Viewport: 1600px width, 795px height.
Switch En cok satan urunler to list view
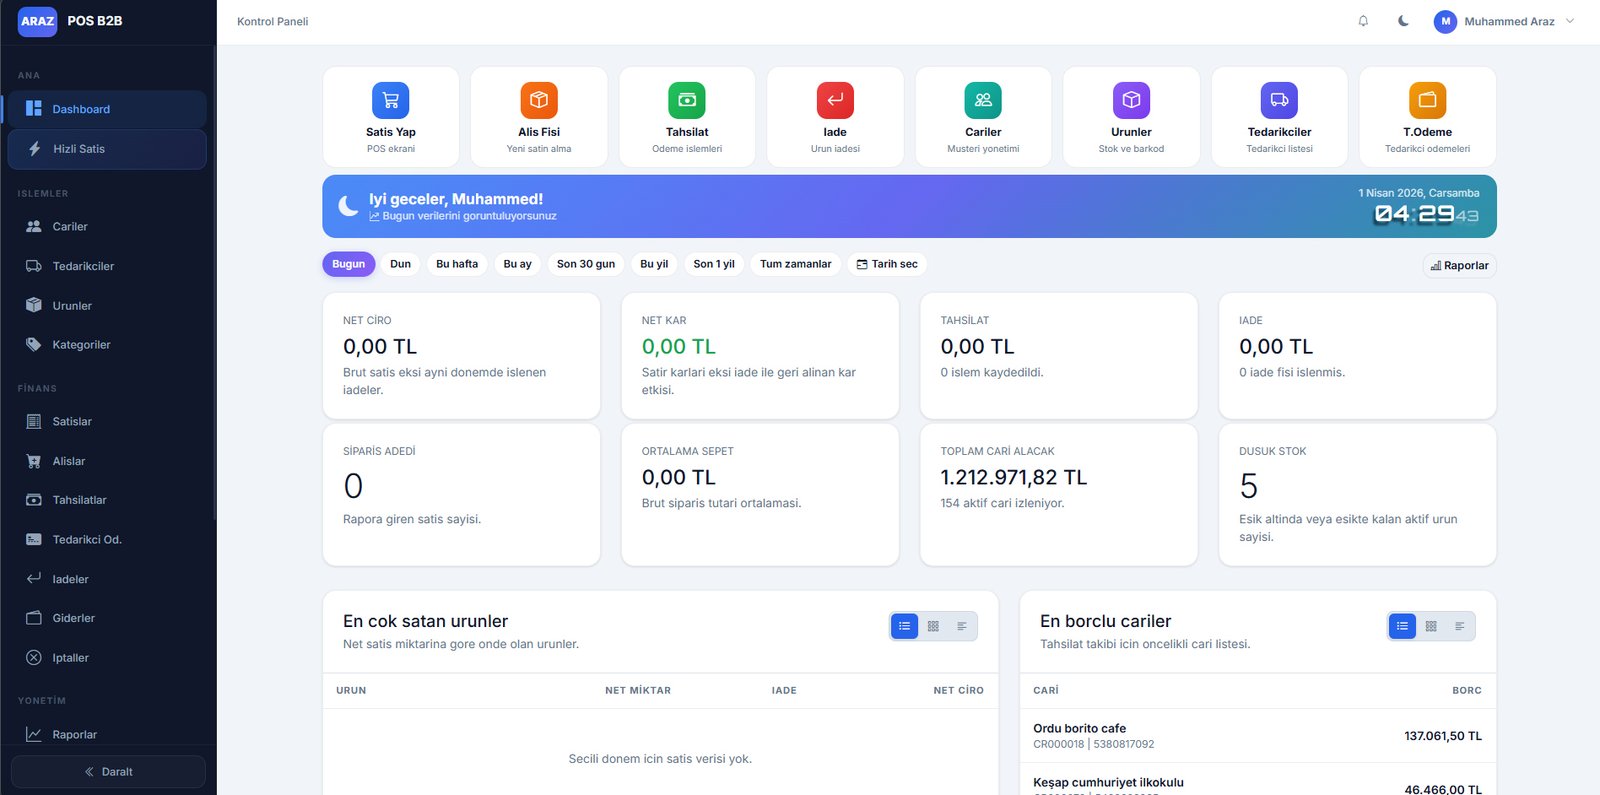click(x=904, y=626)
